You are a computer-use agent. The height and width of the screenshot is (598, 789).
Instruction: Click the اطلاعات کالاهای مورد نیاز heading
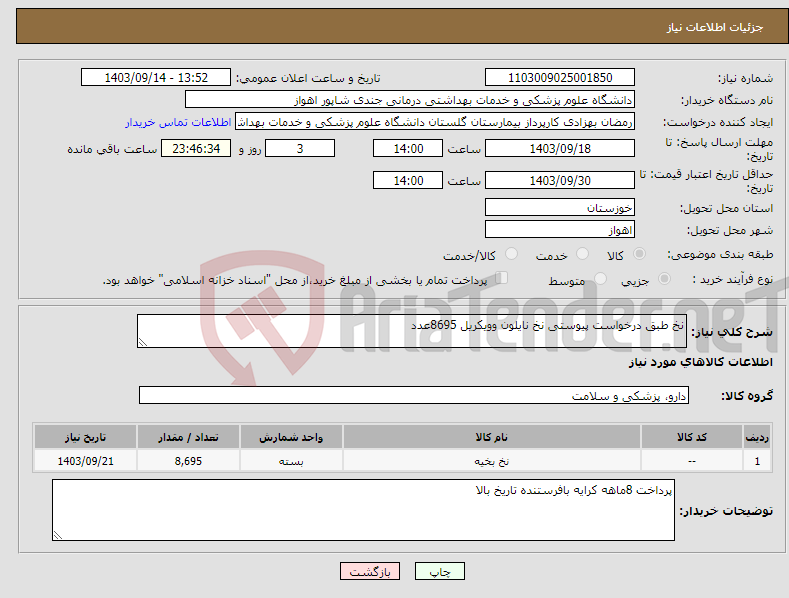click(x=700, y=362)
